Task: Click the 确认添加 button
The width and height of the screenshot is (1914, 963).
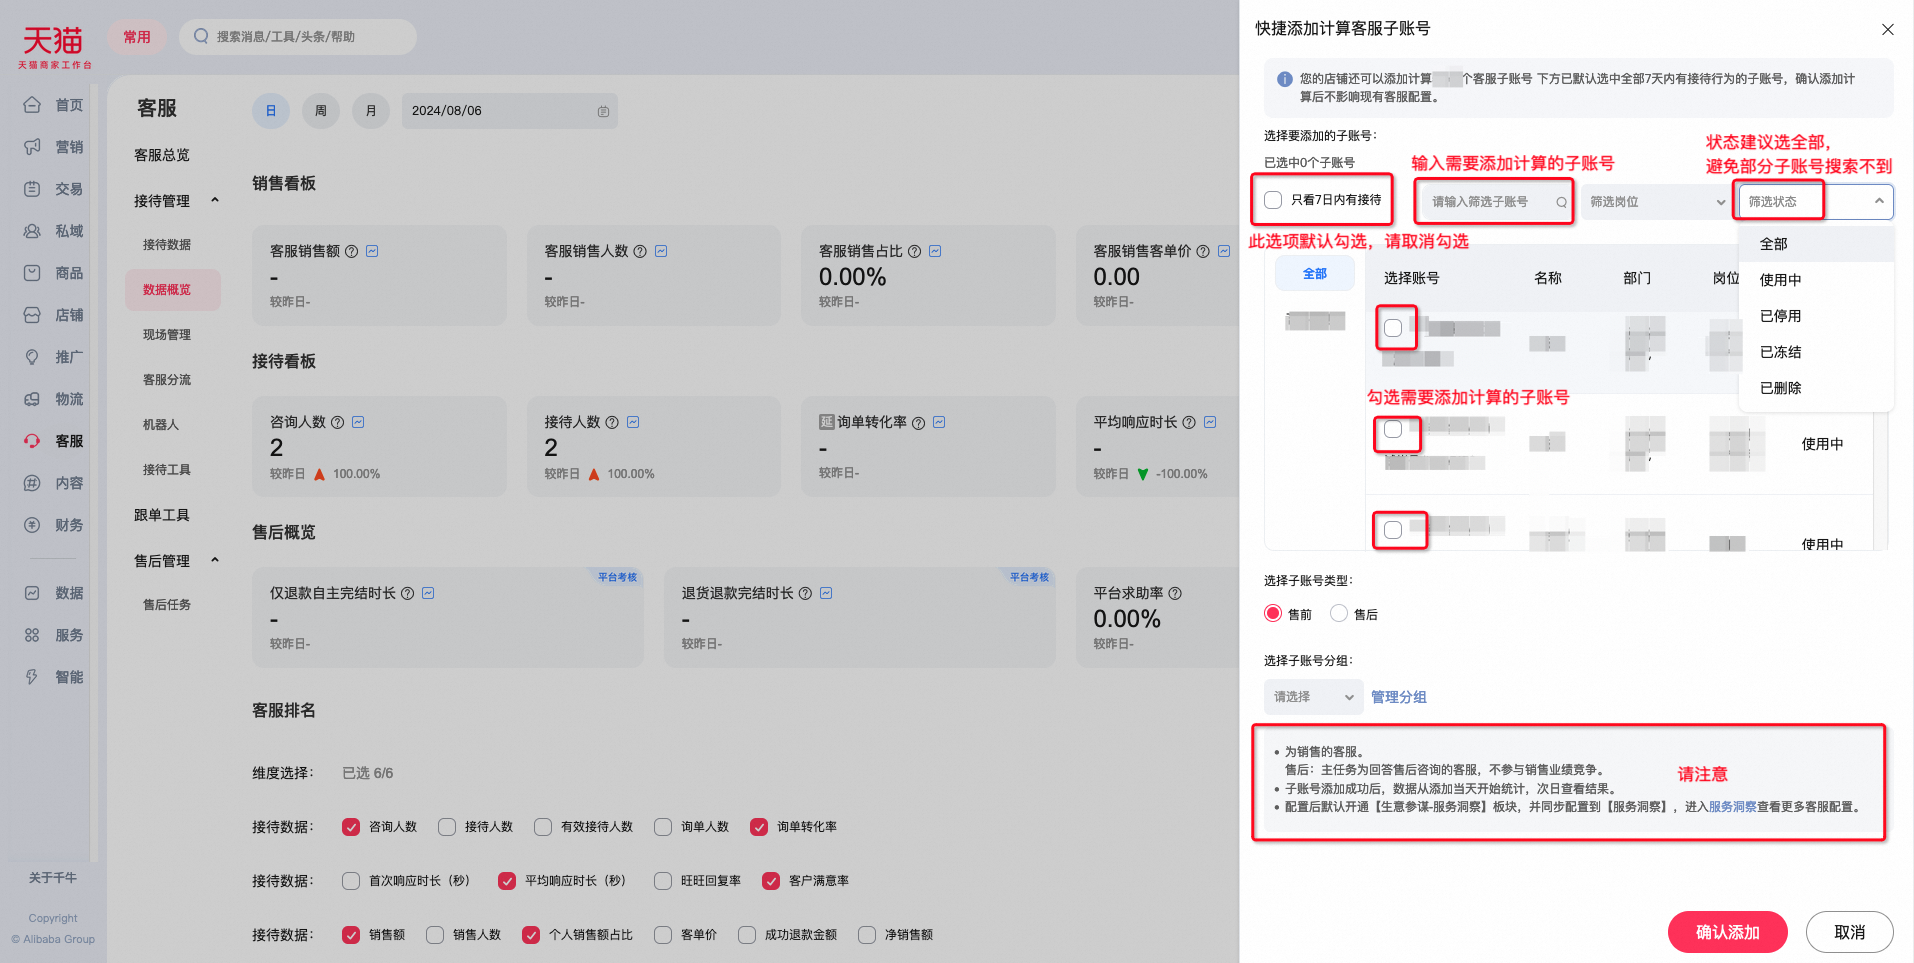Action: 1727,932
